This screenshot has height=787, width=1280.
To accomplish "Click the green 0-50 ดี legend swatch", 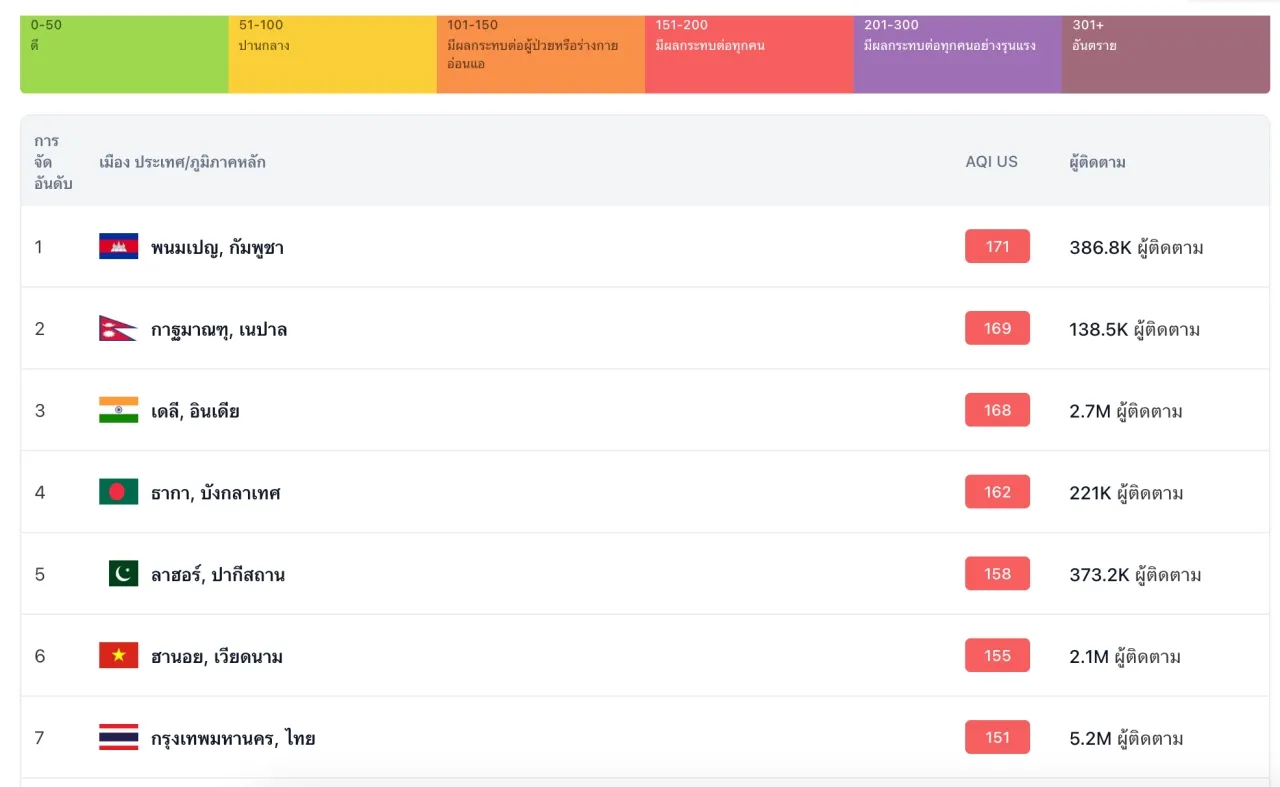I will click(x=124, y=55).
